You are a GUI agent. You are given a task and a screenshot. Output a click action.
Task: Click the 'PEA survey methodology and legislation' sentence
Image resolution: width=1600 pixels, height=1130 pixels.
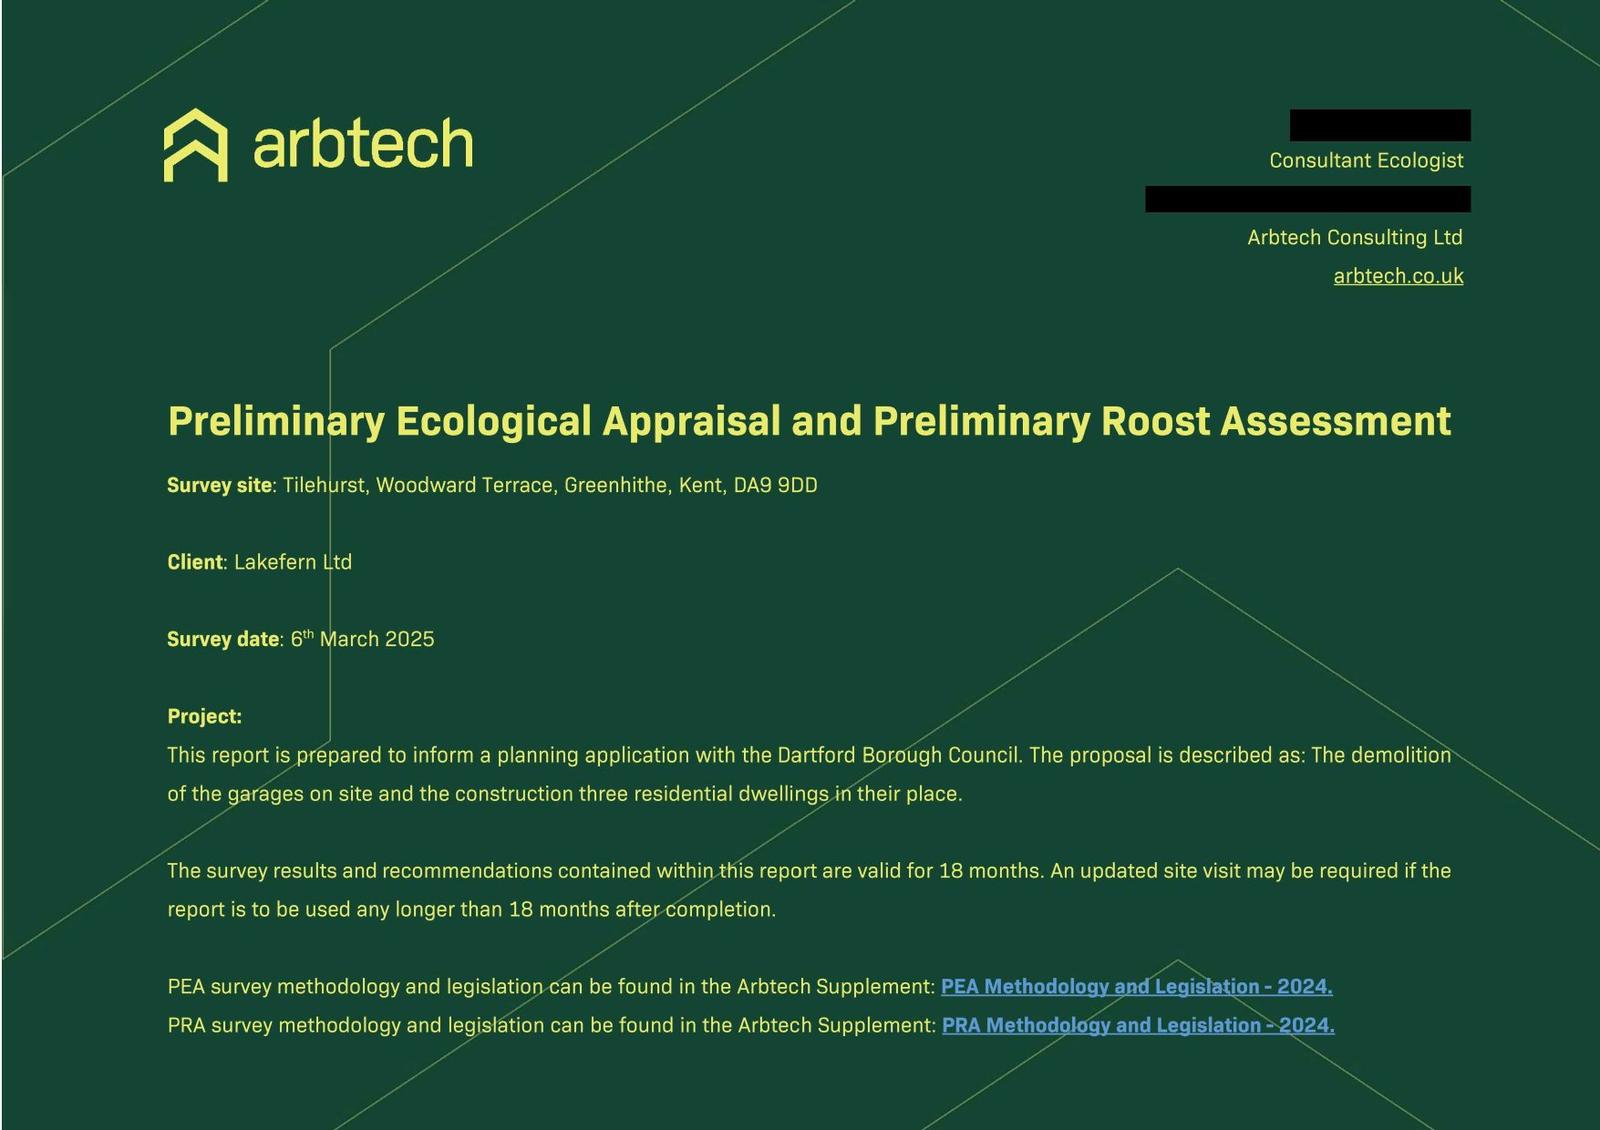550,987
